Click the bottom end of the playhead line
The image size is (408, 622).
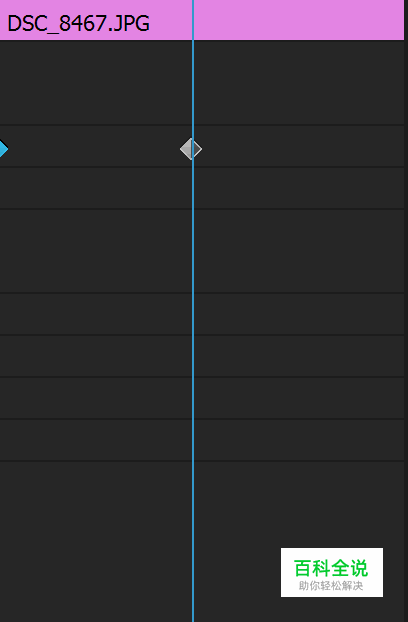[193, 619]
